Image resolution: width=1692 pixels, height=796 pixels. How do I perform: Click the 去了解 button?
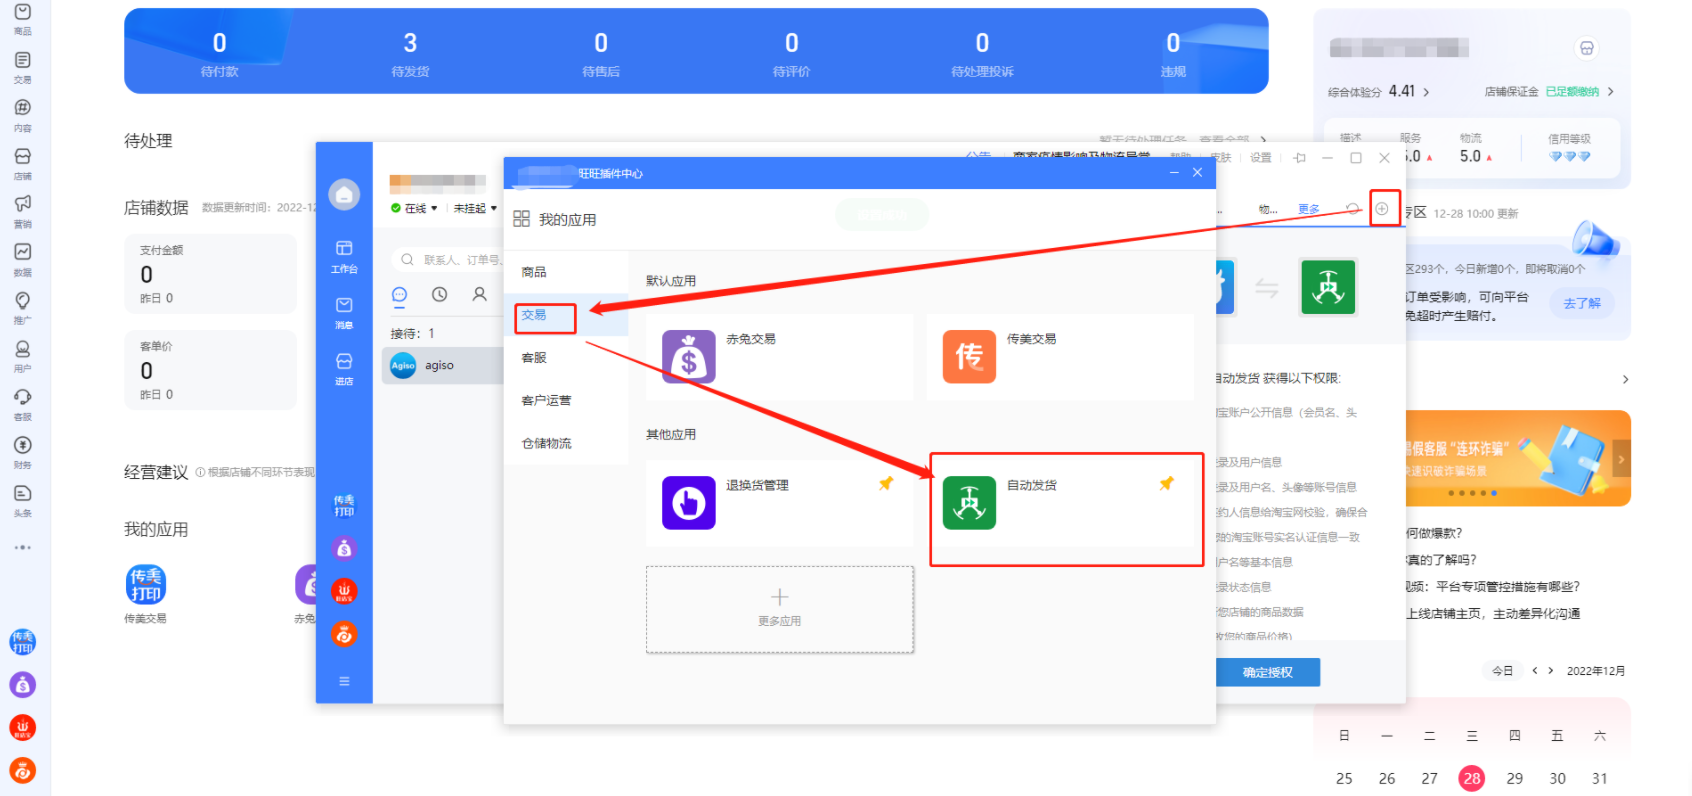(x=1581, y=303)
